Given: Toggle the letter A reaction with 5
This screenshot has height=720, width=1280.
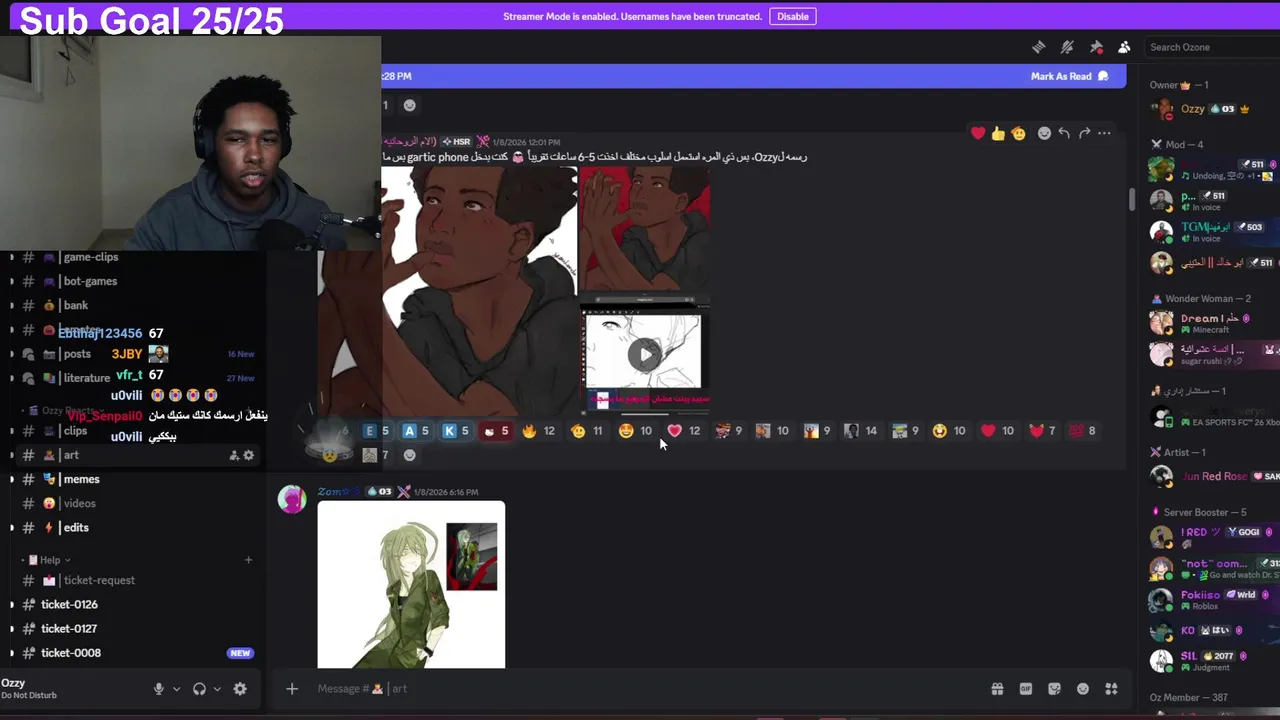Looking at the screenshot, I should 416,431.
